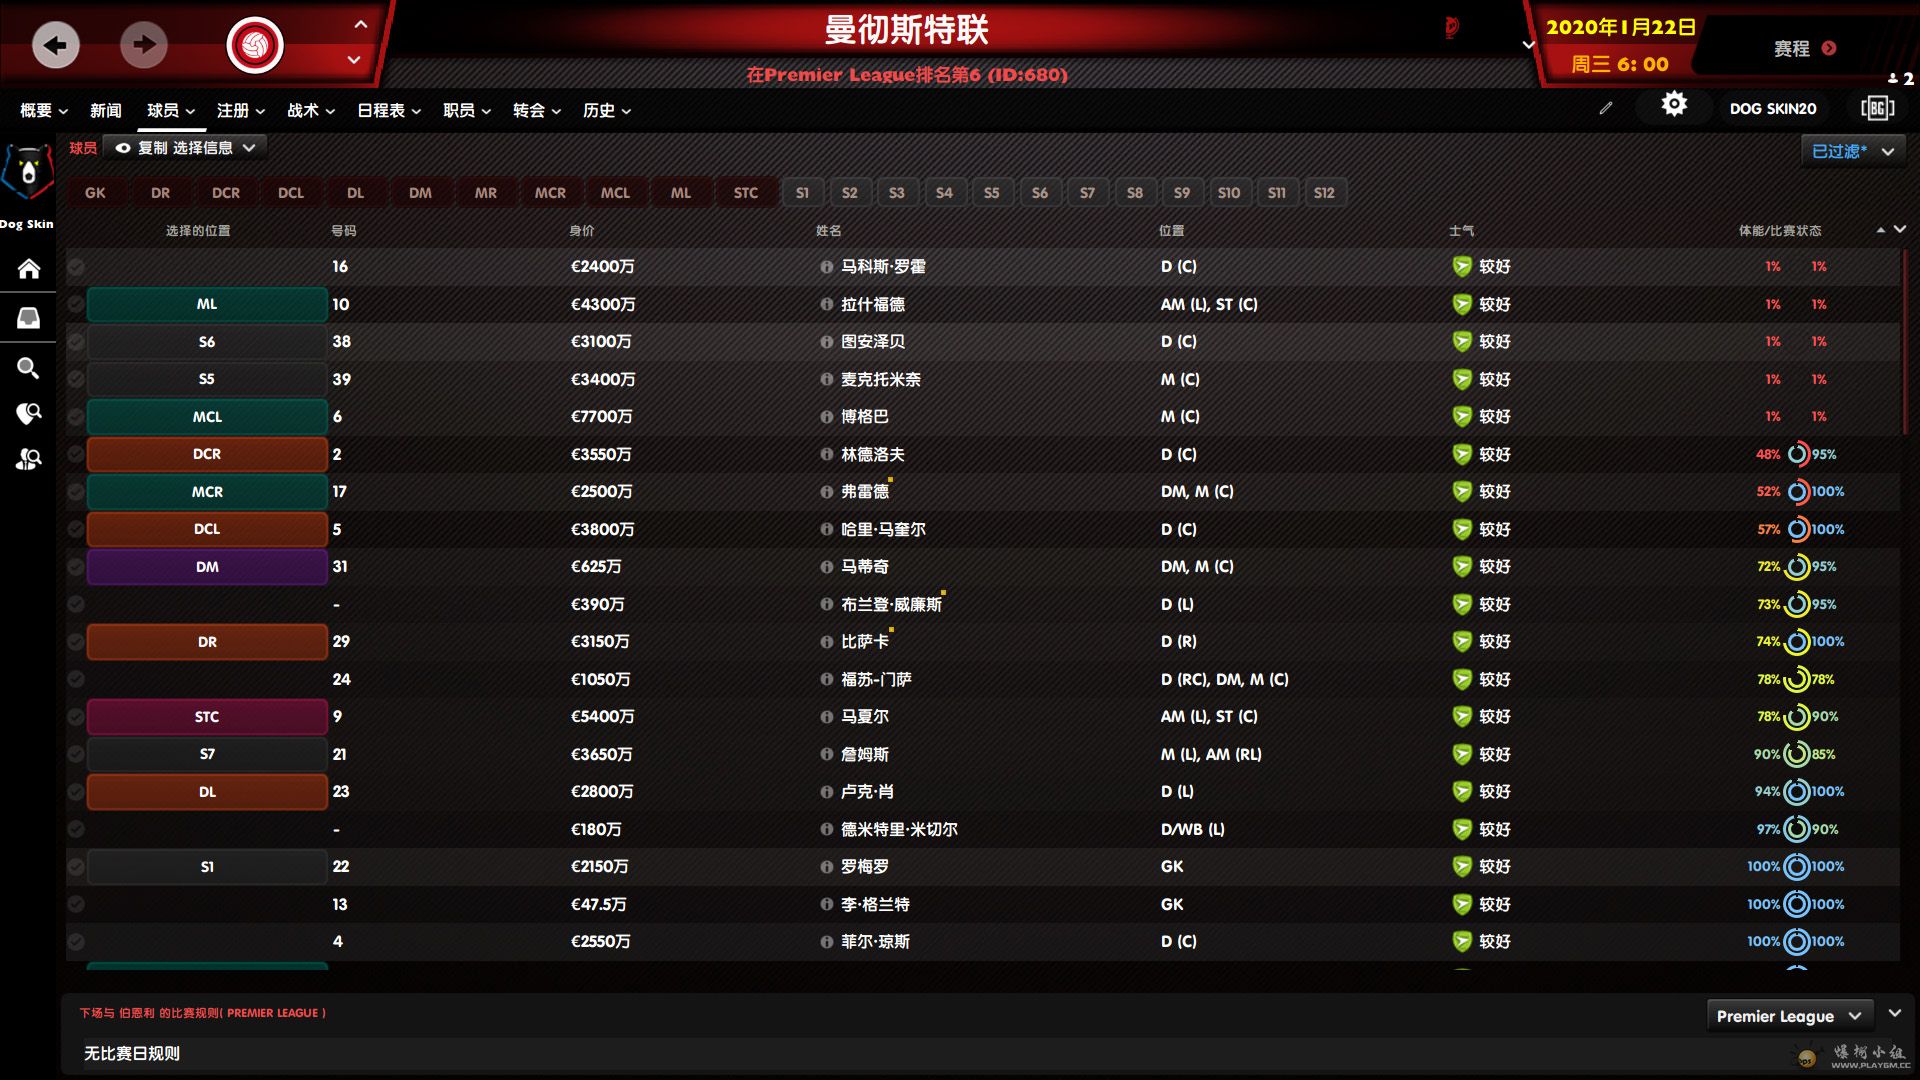Select the STC position filter button
This screenshot has width=1920, height=1080.
[745, 193]
